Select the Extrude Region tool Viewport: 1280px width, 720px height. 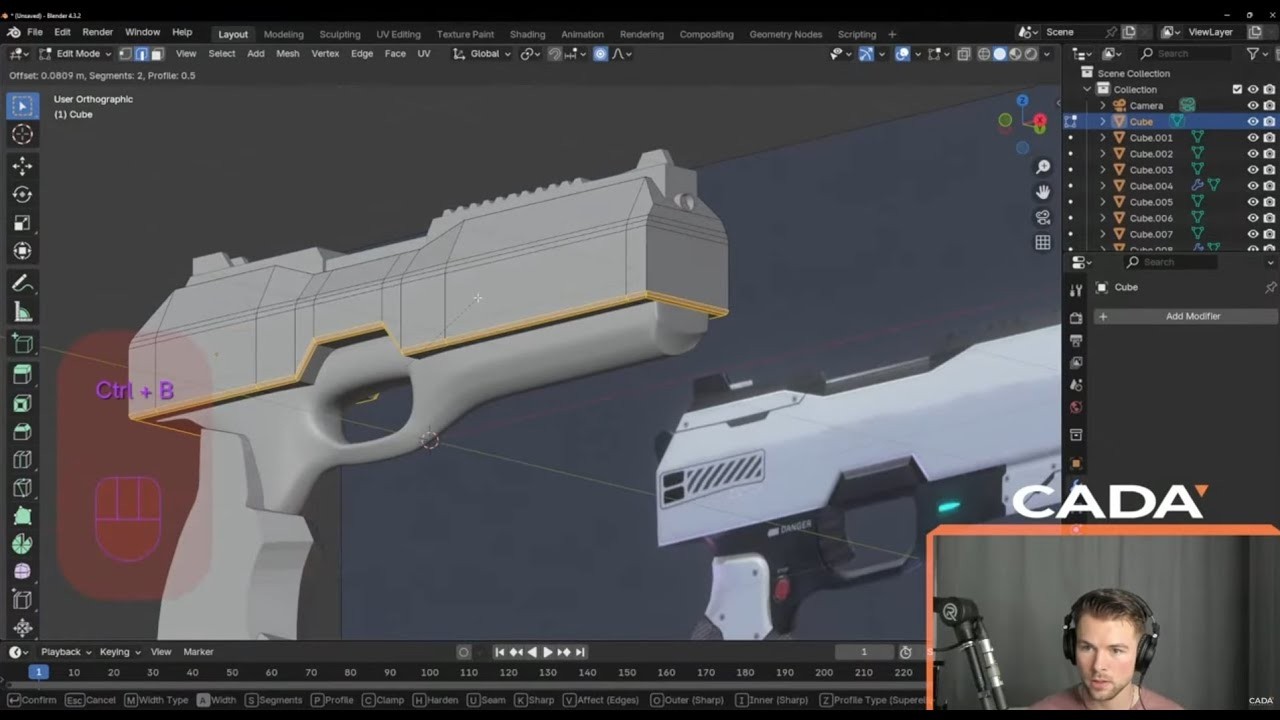pos(22,375)
